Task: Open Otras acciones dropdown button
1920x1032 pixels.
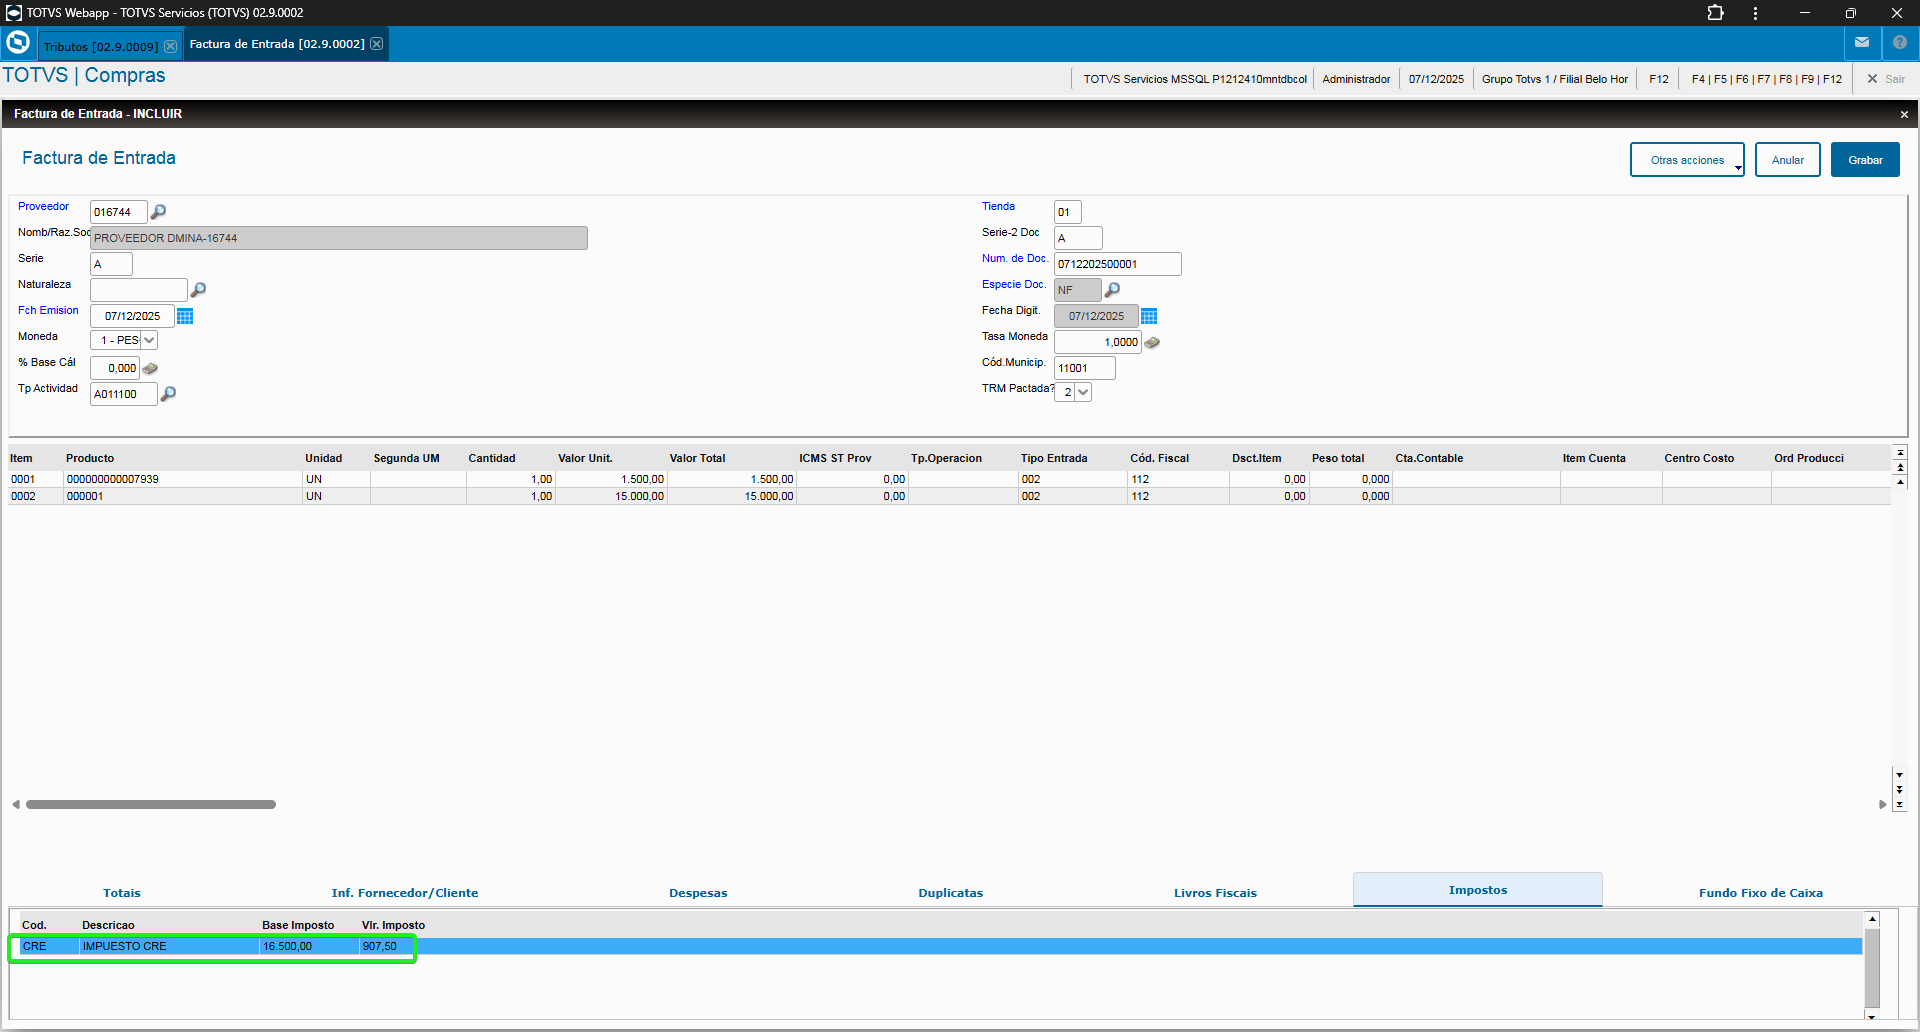Action: pyautogui.click(x=1687, y=160)
